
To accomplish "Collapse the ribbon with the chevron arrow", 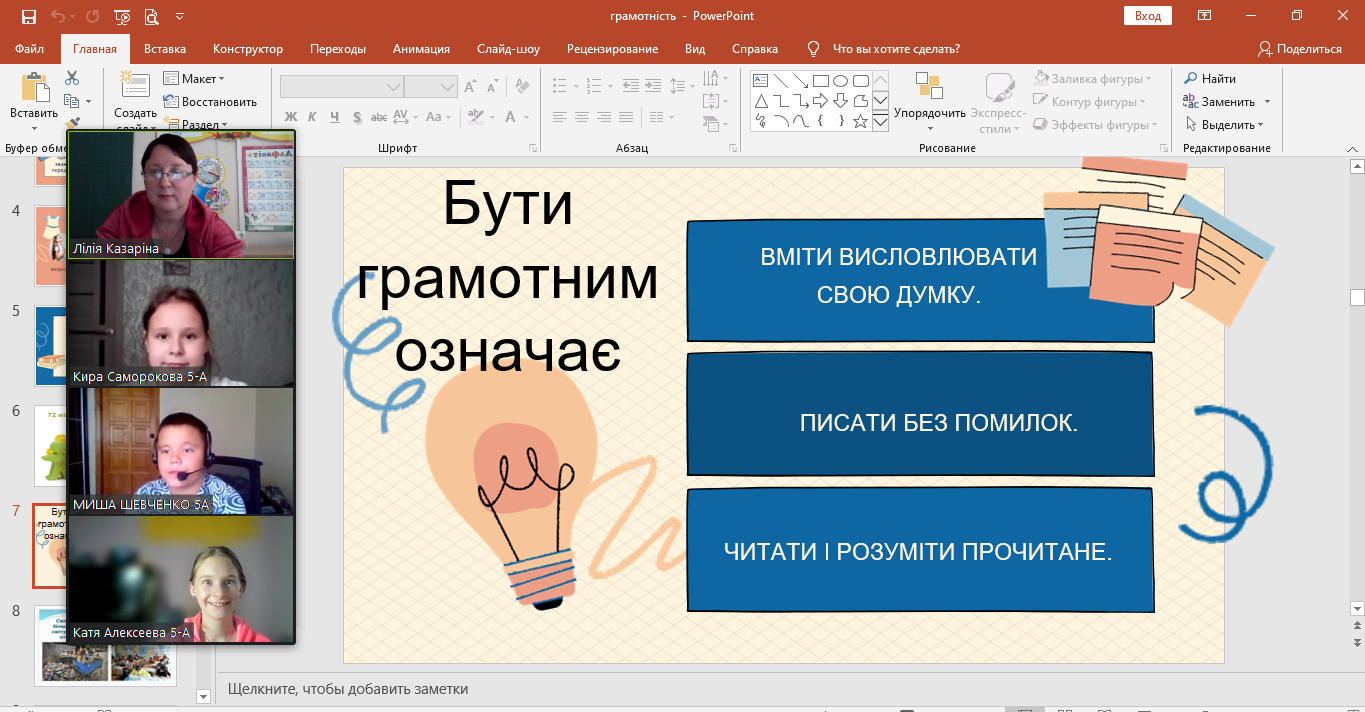I will 1354,148.
